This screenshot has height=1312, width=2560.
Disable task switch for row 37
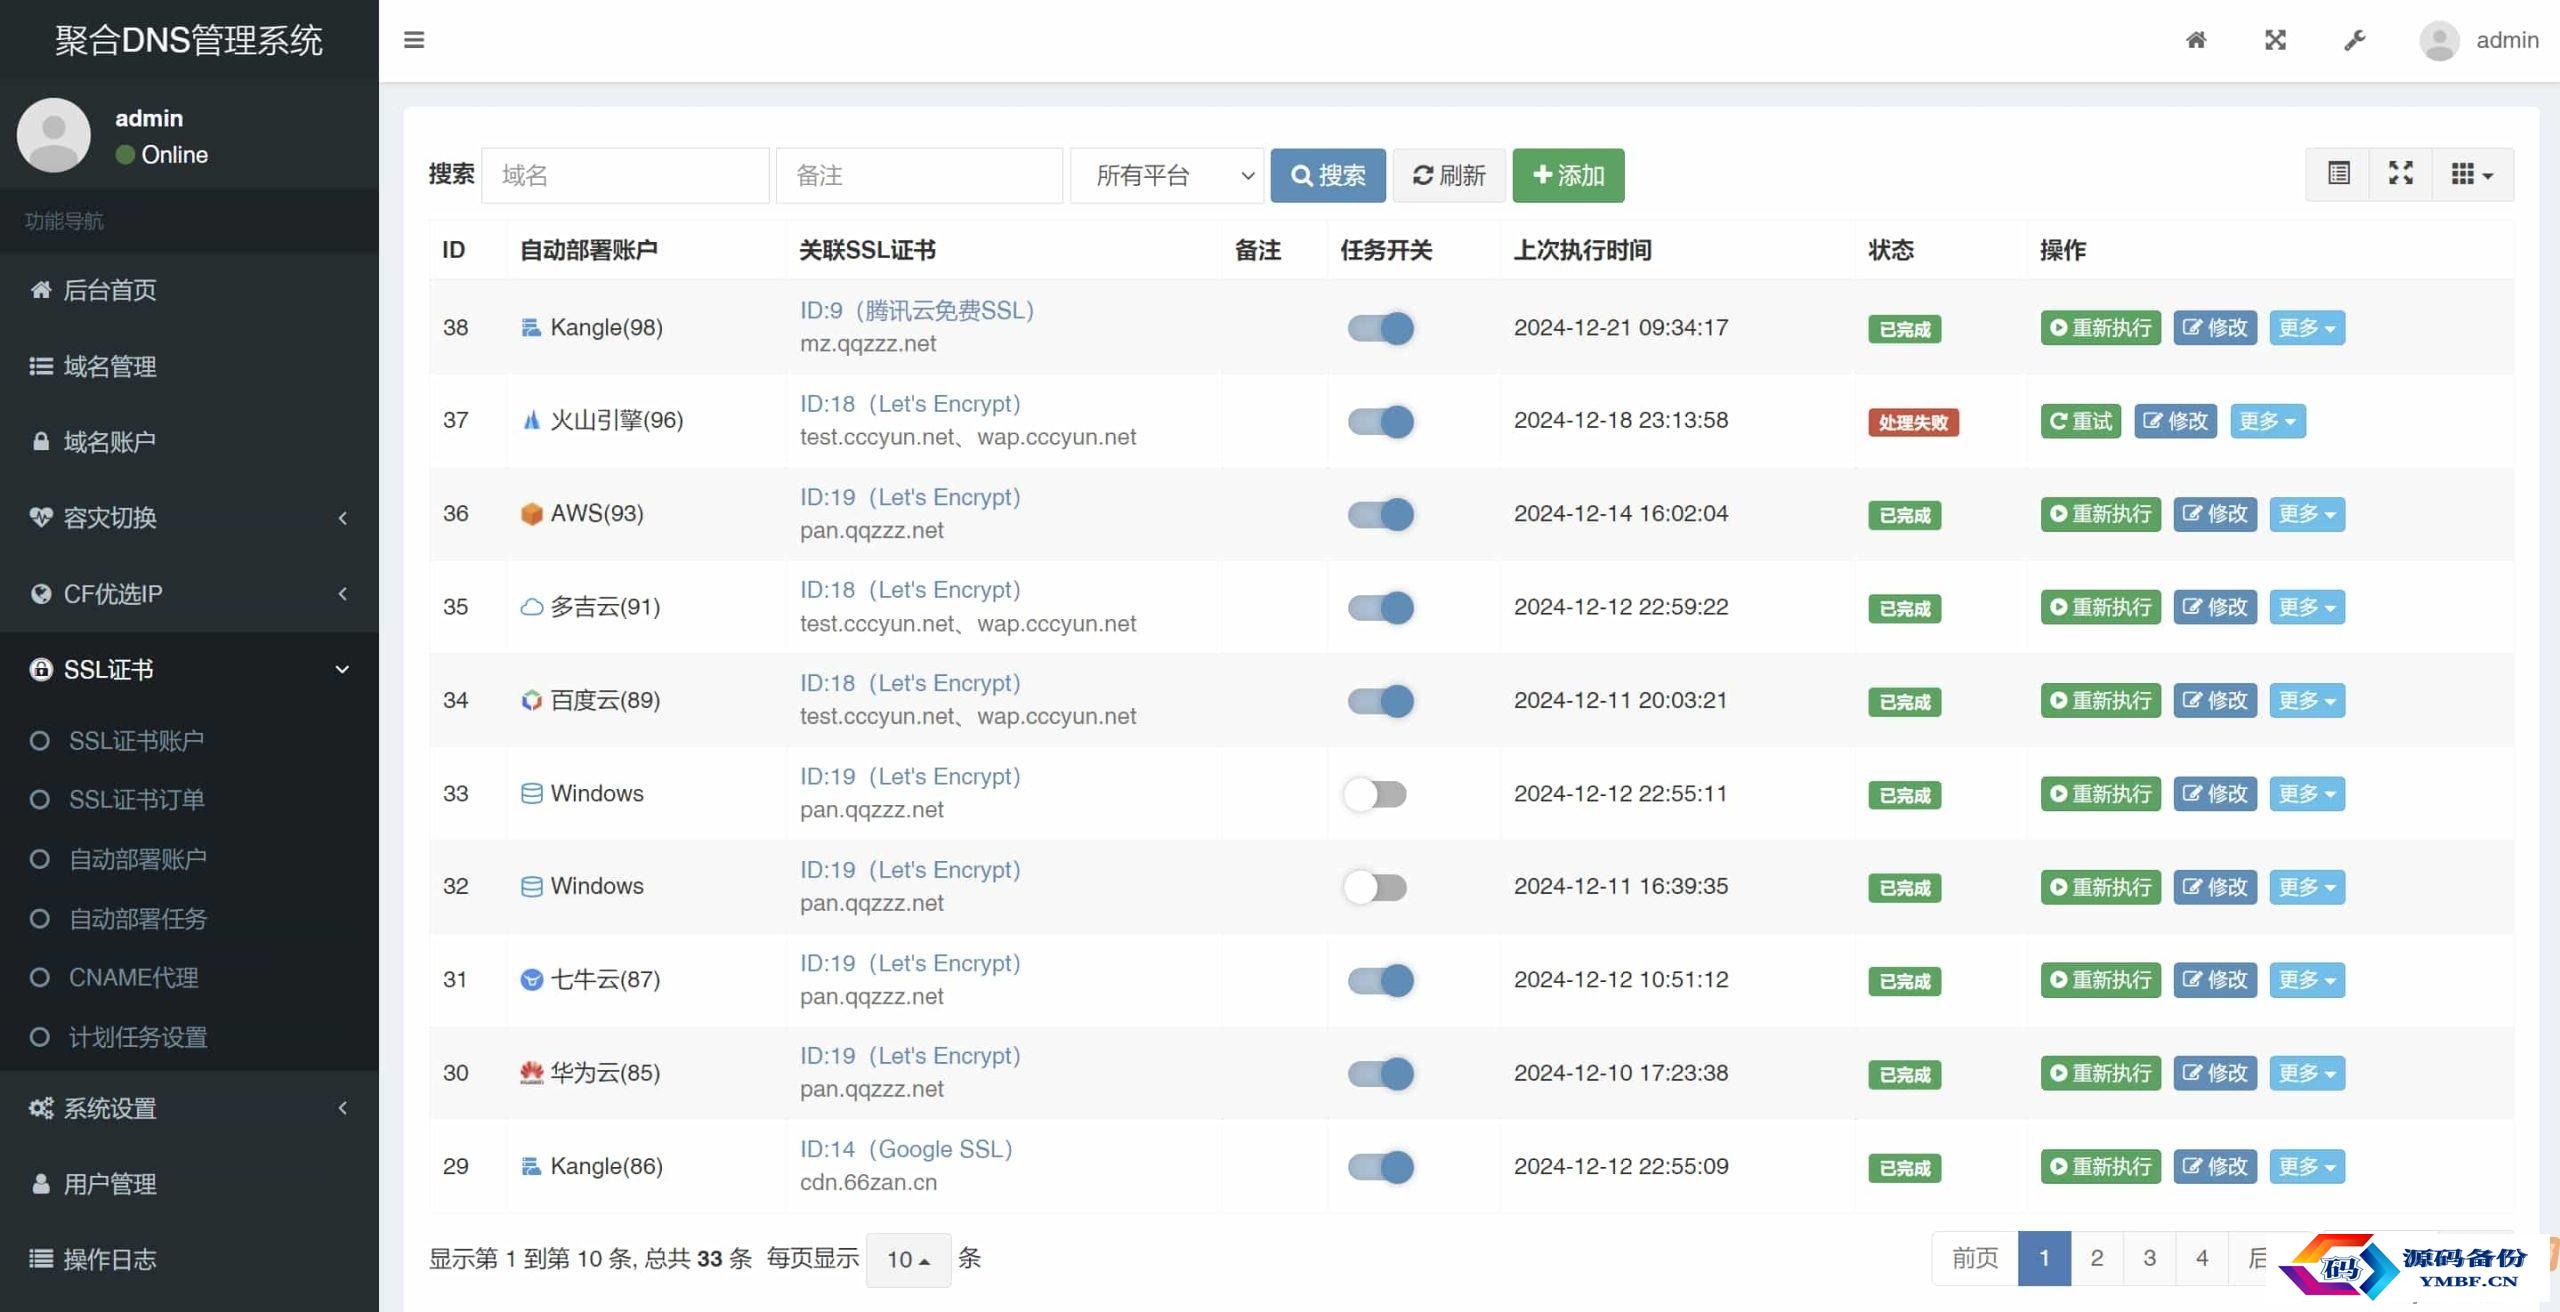coord(1380,421)
